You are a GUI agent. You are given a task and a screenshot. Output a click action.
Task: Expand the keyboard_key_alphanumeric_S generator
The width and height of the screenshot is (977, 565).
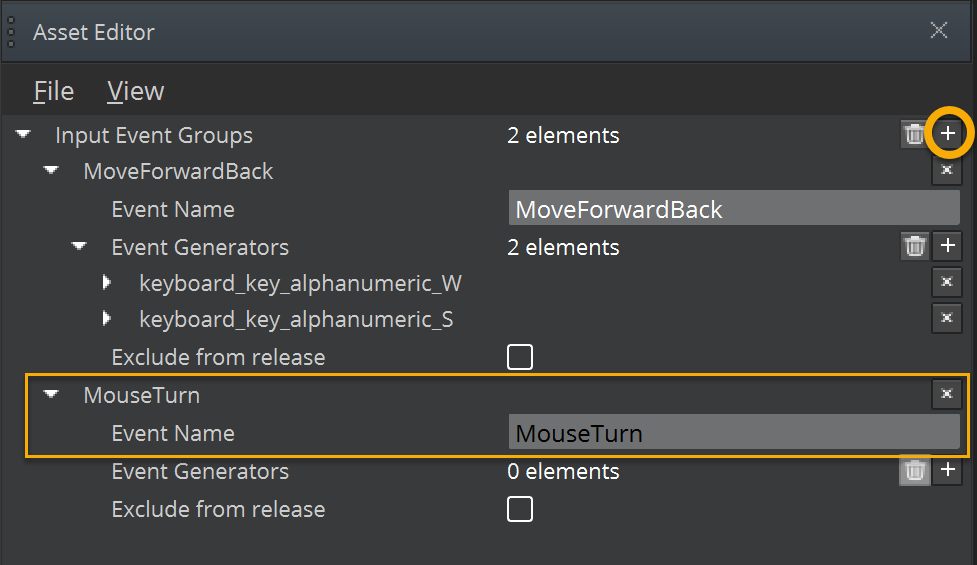pos(108,319)
